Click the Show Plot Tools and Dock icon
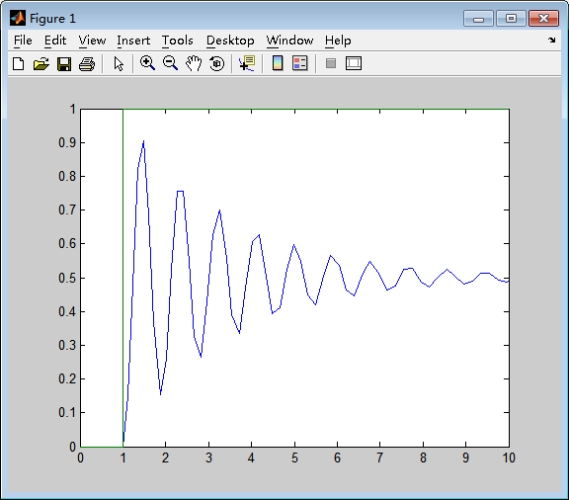 [x=353, y=63]
